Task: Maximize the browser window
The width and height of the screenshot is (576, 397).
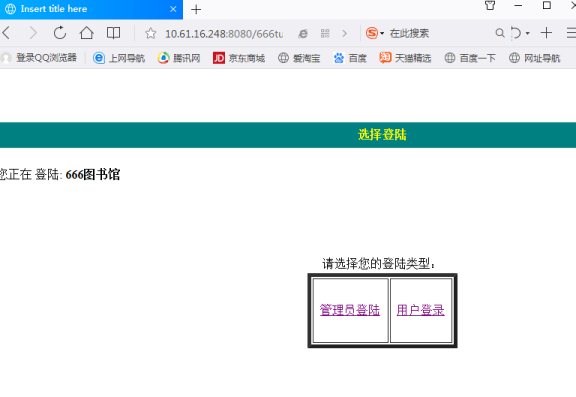Action: 547,6
